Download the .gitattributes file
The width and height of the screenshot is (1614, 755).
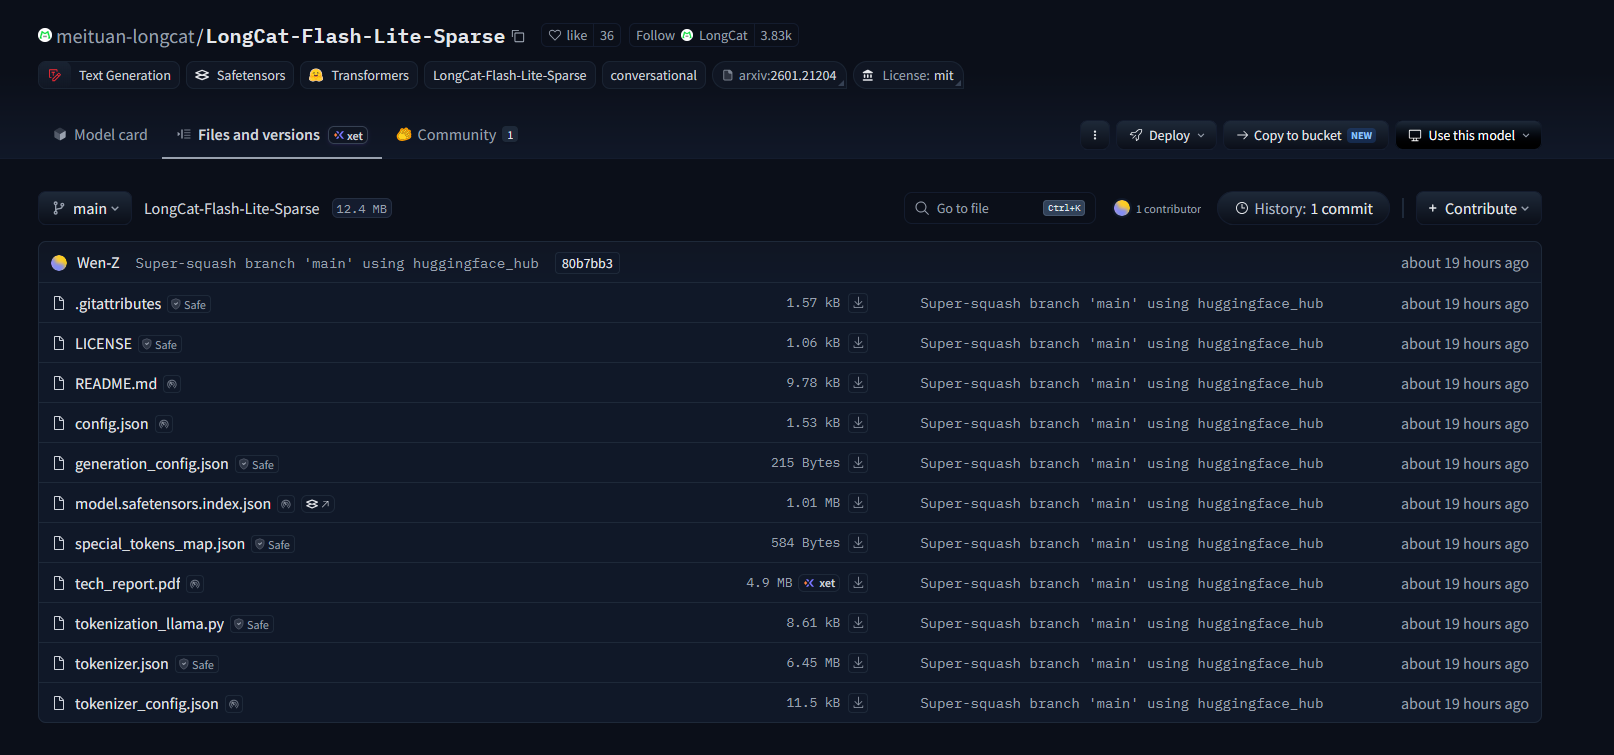858,303
